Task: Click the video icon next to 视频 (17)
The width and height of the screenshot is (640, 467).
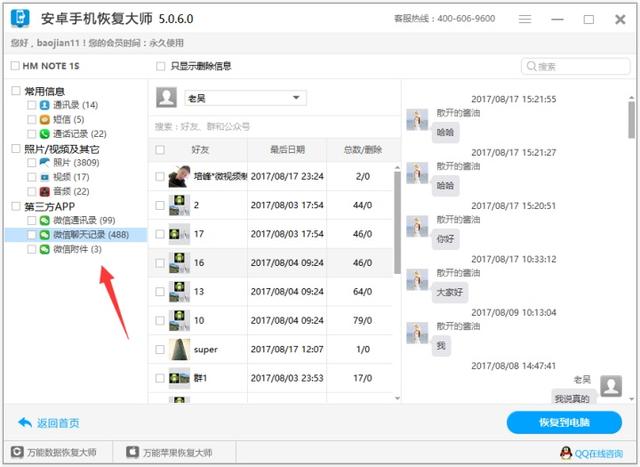Action: pos(44,177)
